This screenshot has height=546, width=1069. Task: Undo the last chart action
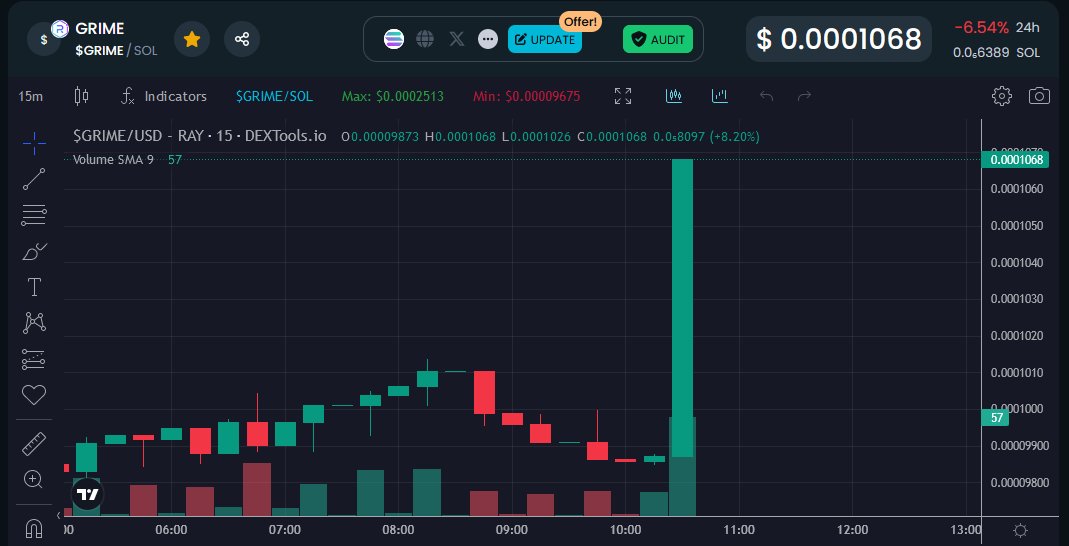click(x=766, y=96)
